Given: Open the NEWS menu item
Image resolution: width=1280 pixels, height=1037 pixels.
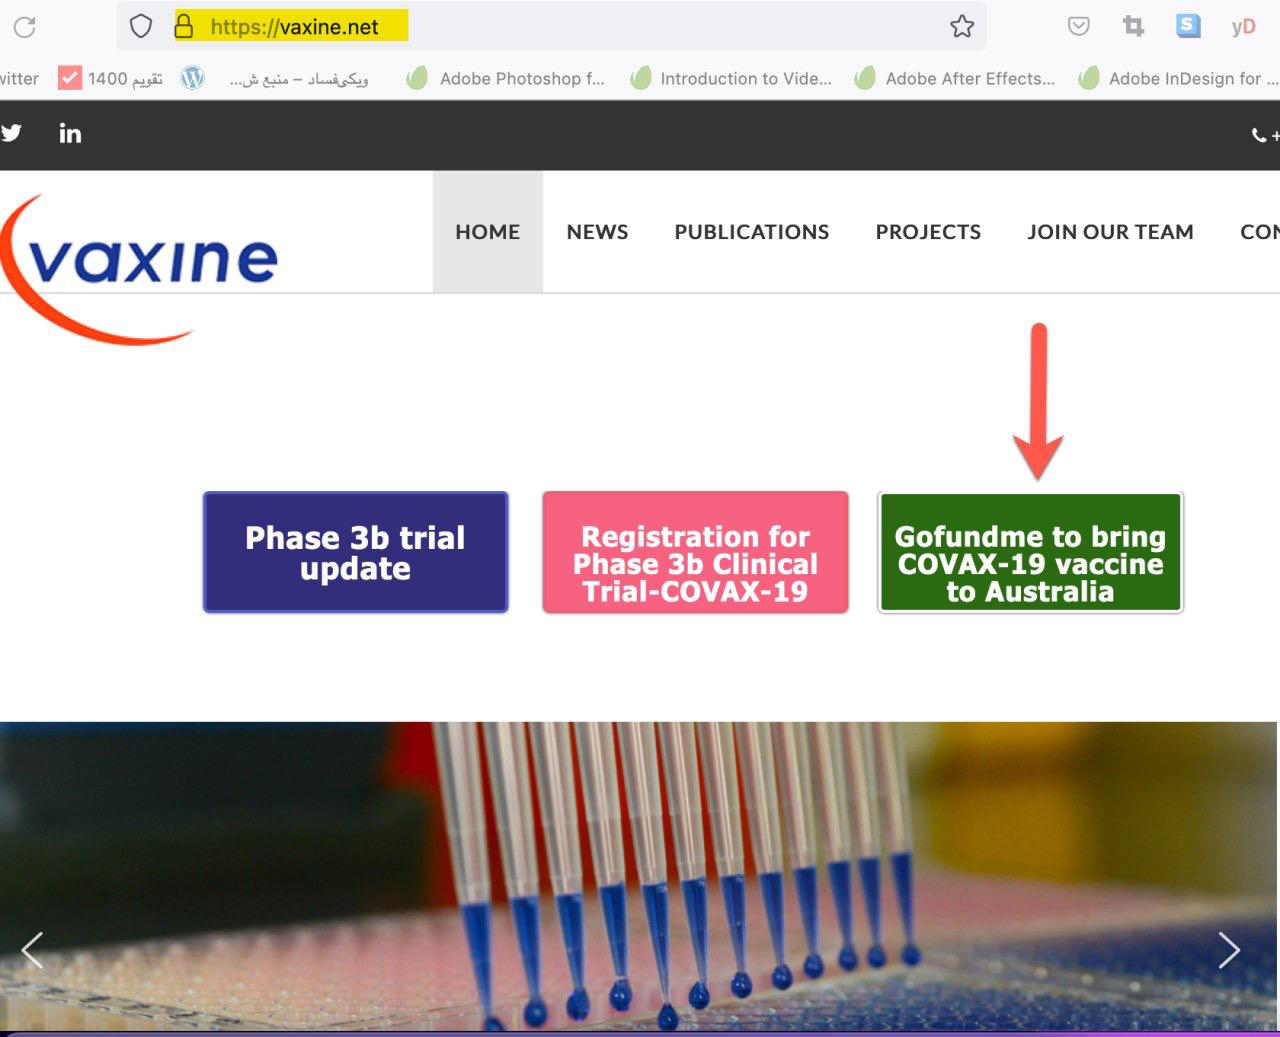Looking at the screenshot, I should 597,232.
